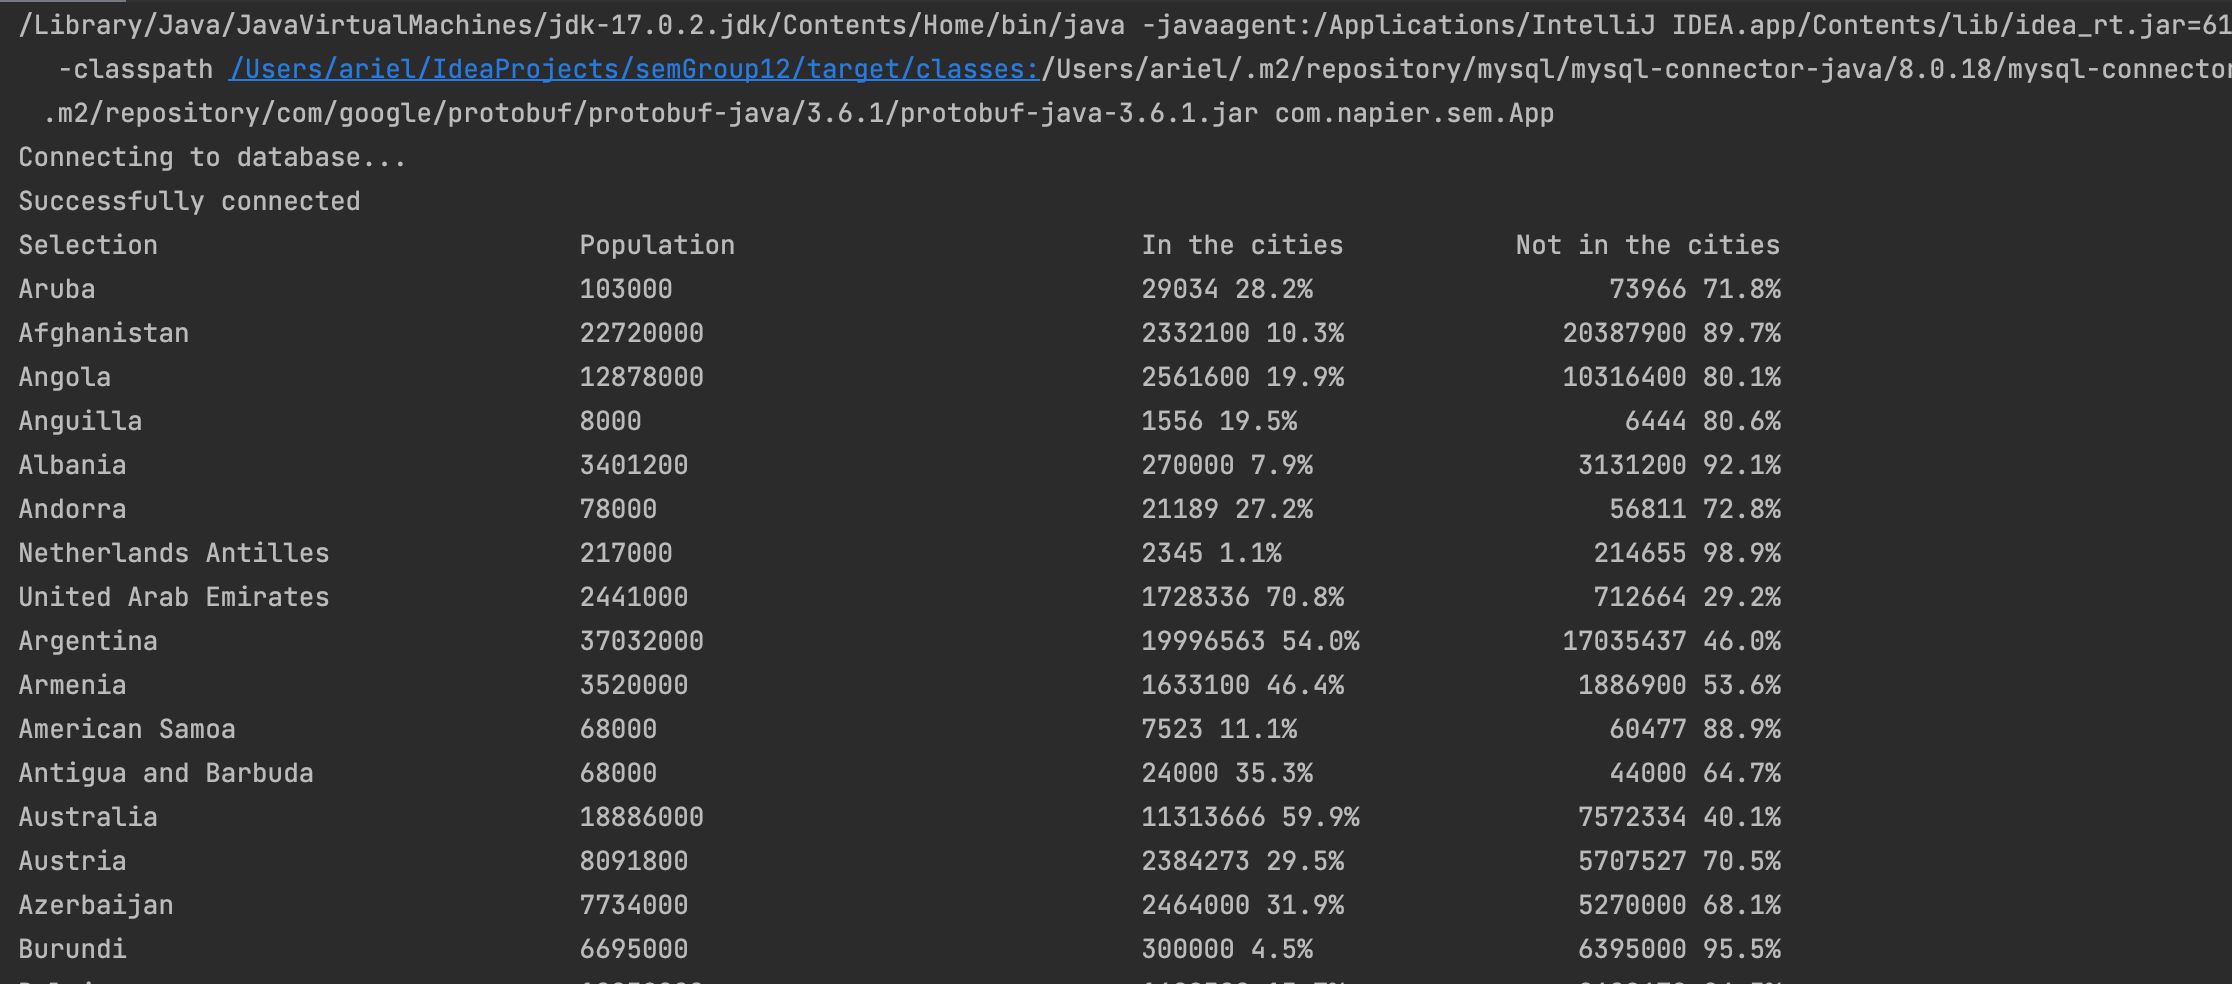Click Antigua and Barbuda's in-cities value 24000 35.3%
Image resolution: width=2232 pixels, height=984 pixels.
(x=1227, y=773)
